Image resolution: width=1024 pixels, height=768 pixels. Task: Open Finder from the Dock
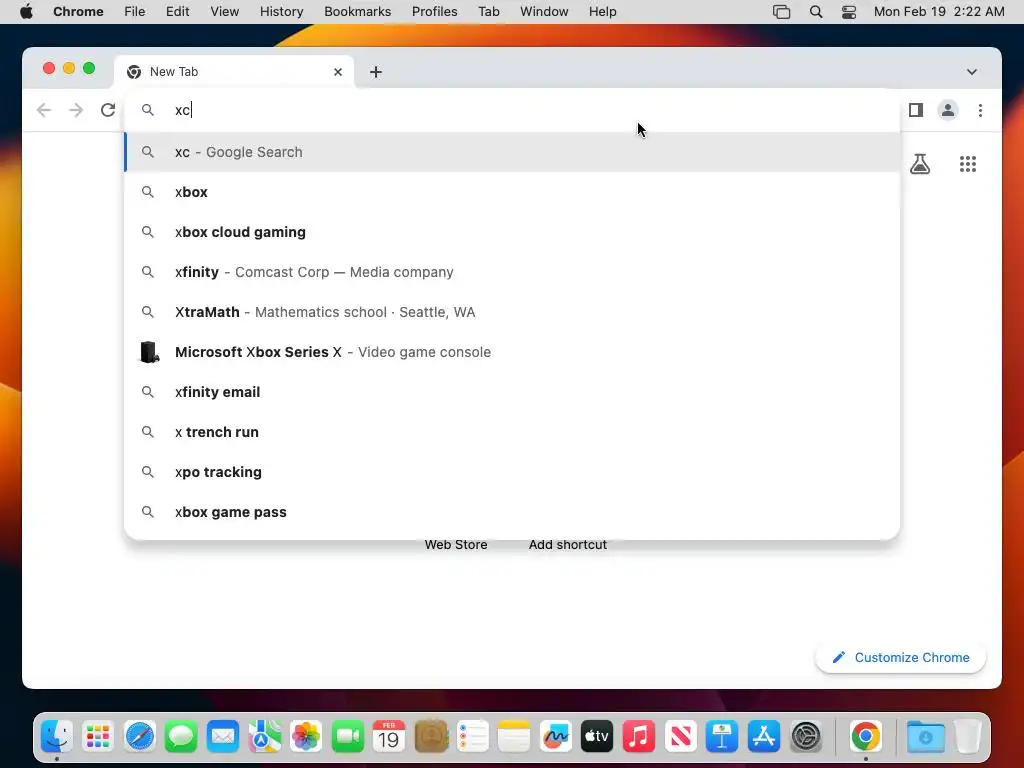57,737
